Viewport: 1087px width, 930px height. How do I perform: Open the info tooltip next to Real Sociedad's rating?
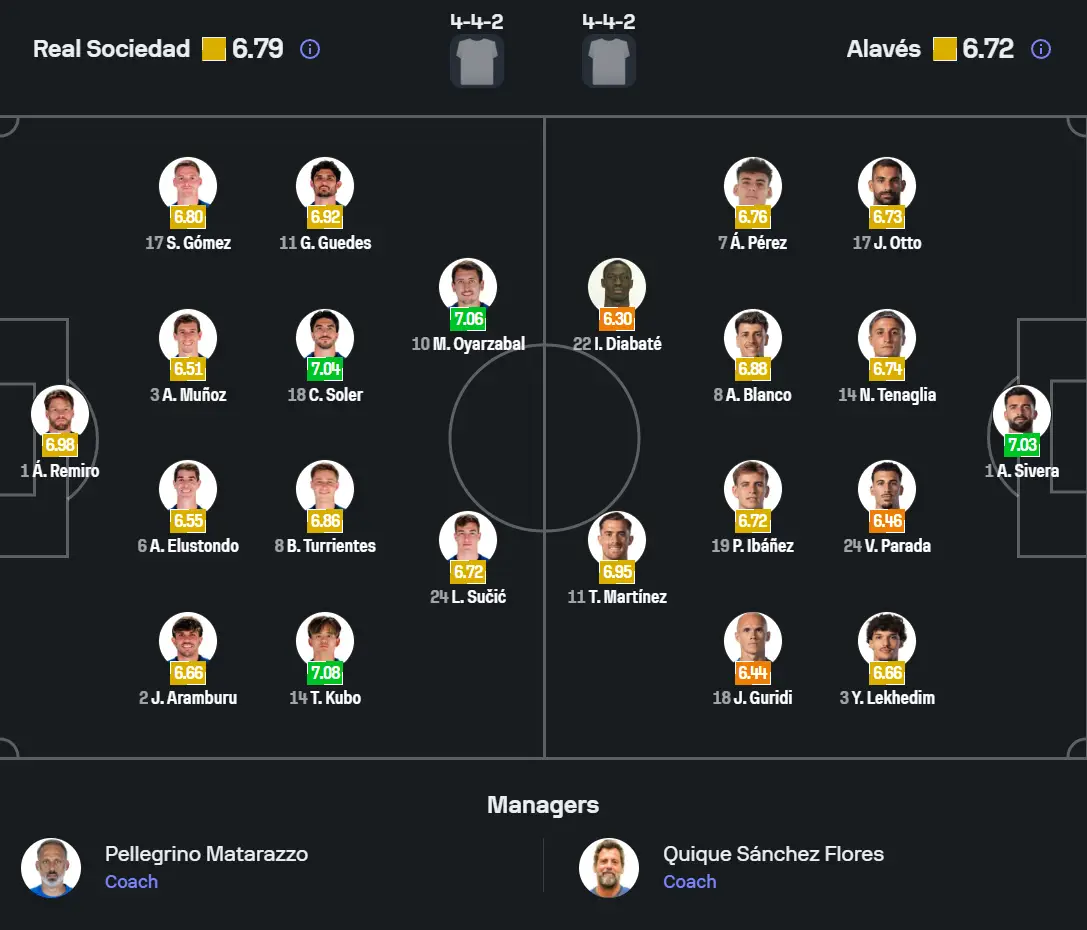click(310, 48)
